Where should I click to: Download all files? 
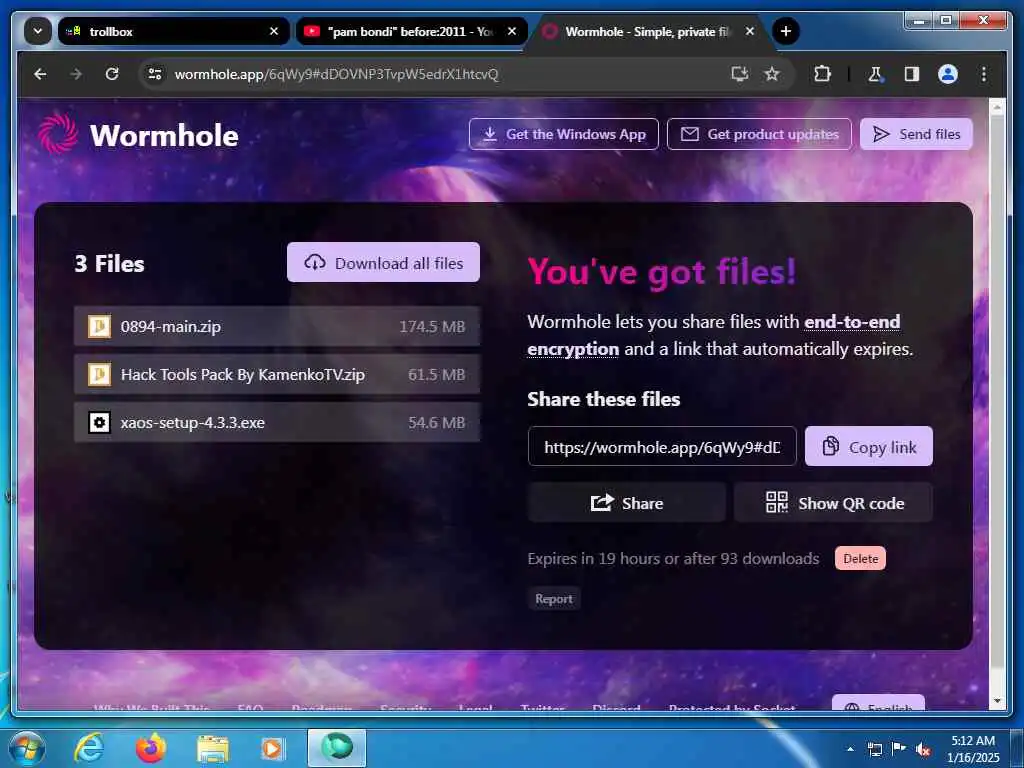(x=383, y=263)
